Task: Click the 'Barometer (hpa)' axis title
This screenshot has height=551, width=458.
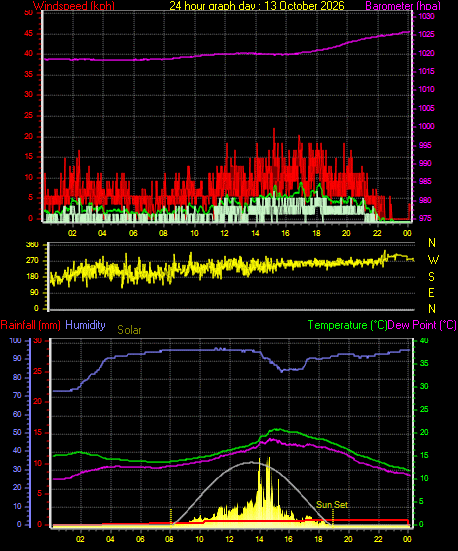Action: point(403,6)
